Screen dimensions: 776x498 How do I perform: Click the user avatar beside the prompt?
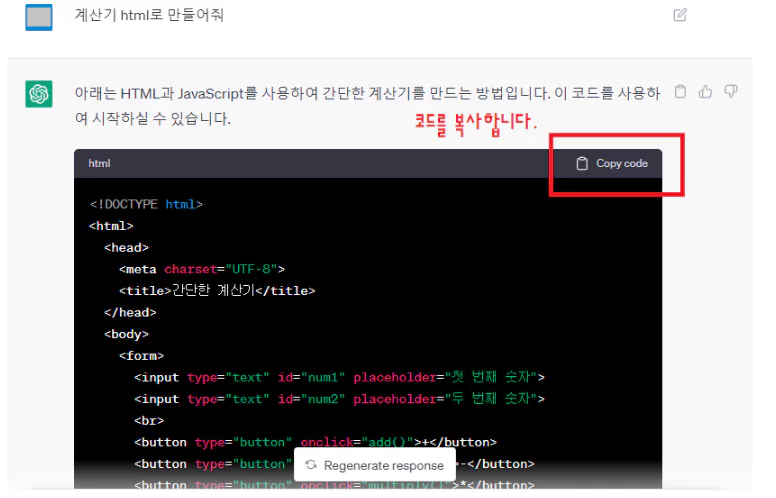click(39, 17)
